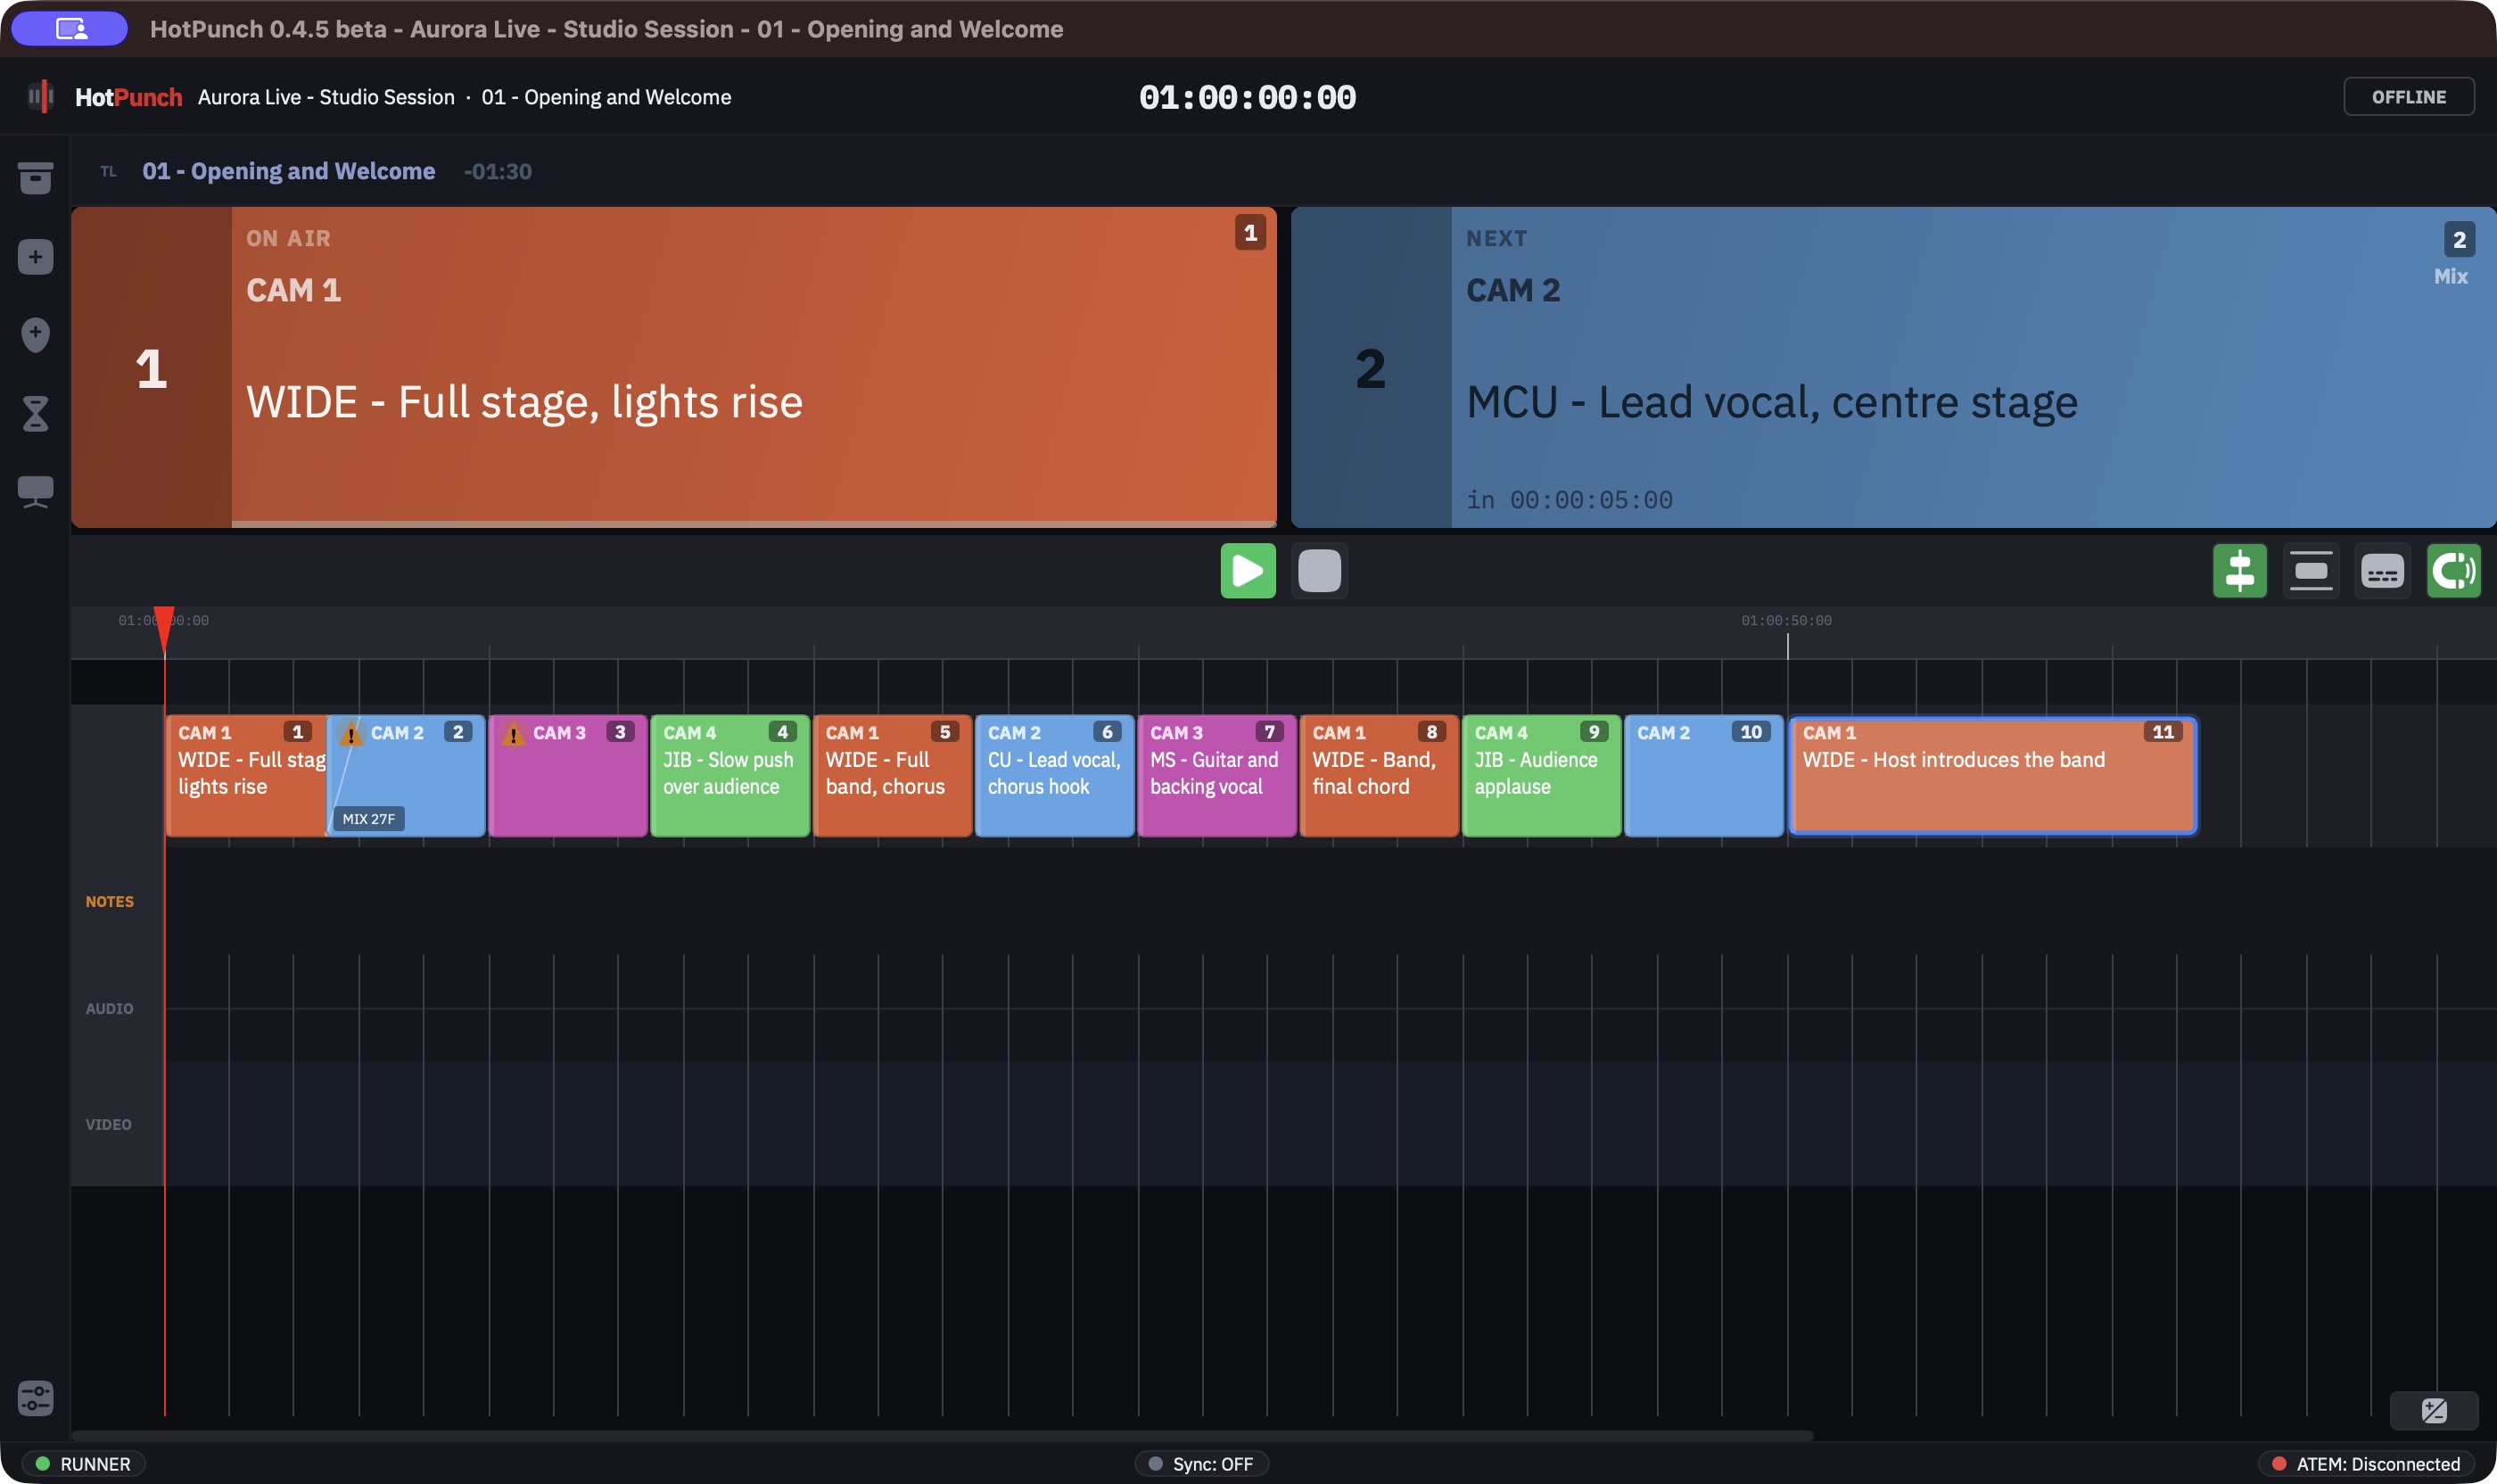The image size is (2497, 1484).
Task: Select clip 5 WIDE Full band, chorus
Action: click(893, 776)
